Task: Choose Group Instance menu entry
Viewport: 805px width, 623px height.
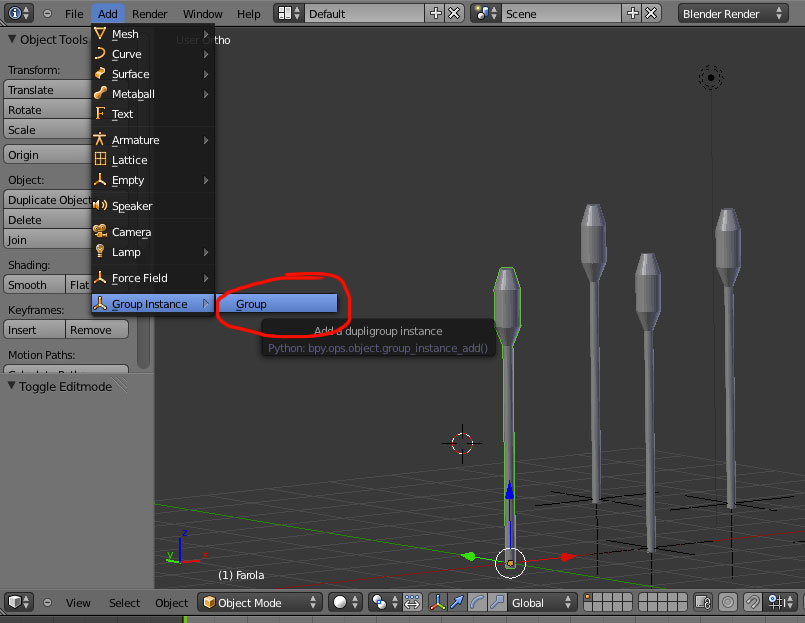Action: (x=152, y=304)
